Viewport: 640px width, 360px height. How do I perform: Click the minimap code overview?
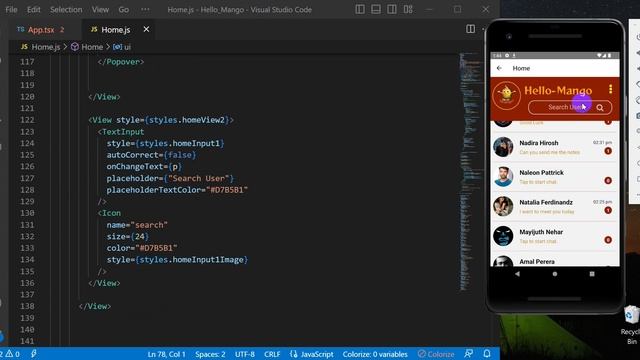coord(470,171)
